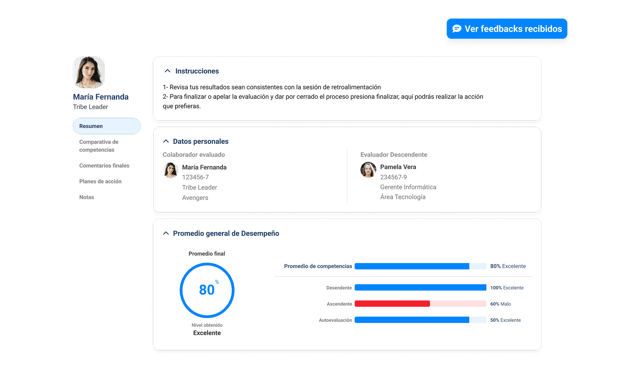The height and width of the screenshot is (373, 640).
Task: Click the Instrucciones heading
Action: coord(197,71)
